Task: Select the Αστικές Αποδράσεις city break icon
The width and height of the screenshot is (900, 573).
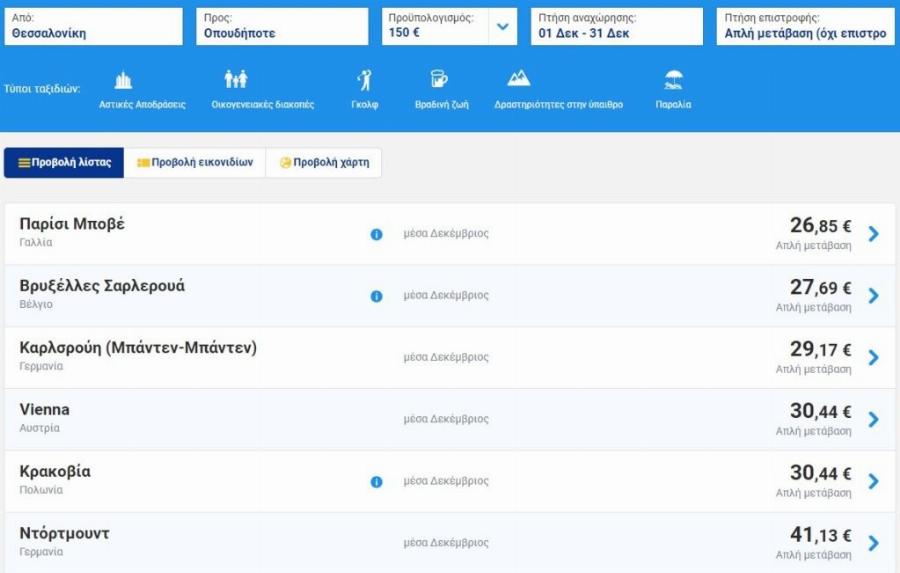Action: pyautogui.click(x=123, y=81)
